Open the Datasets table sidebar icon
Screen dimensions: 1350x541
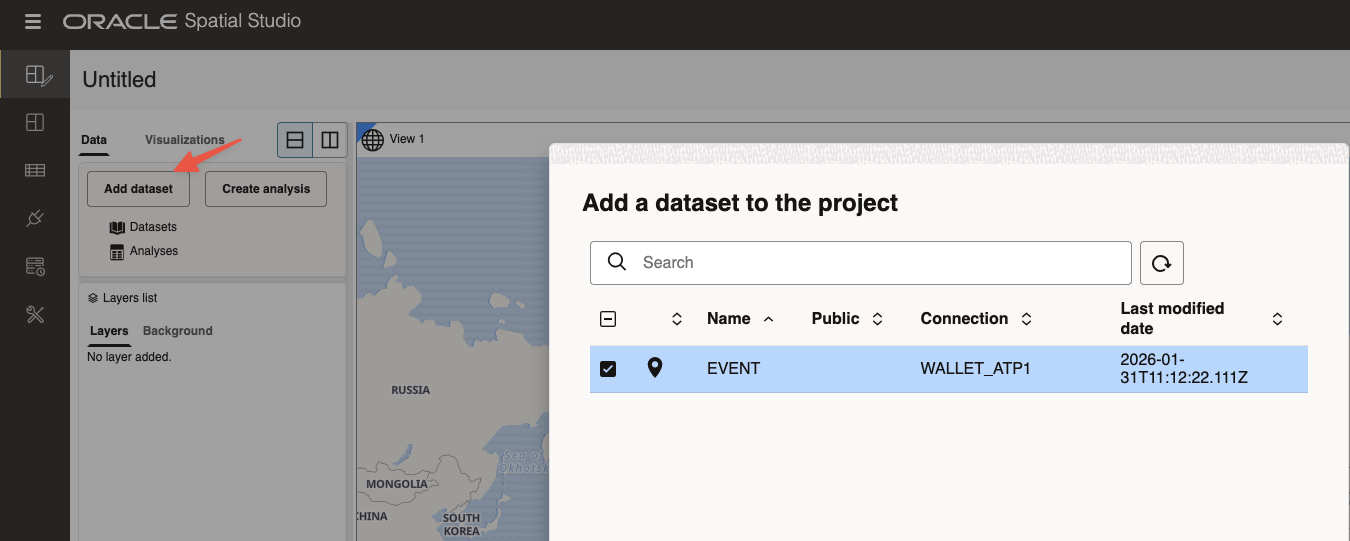coord(35,170)
